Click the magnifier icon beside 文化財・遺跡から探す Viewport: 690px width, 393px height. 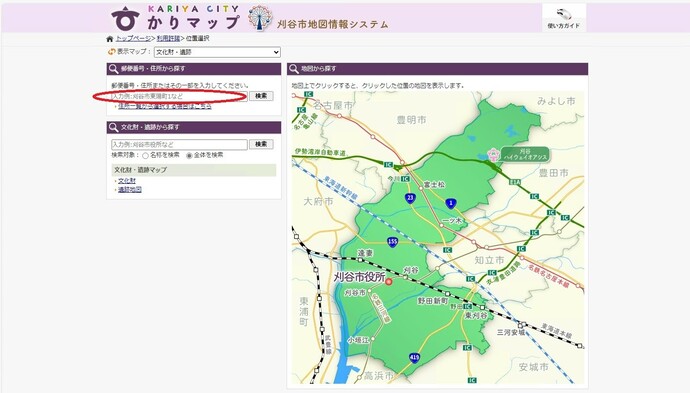point(113,127)
